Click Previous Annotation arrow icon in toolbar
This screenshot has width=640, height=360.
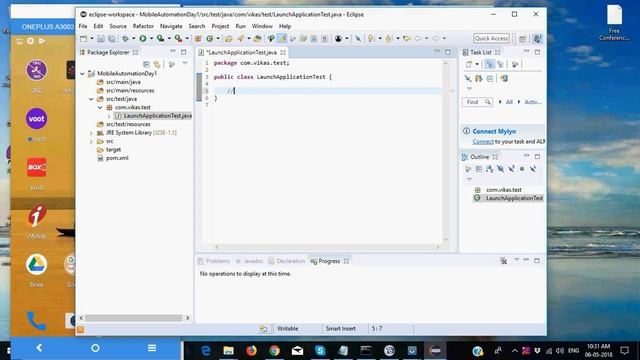(389, 38)
